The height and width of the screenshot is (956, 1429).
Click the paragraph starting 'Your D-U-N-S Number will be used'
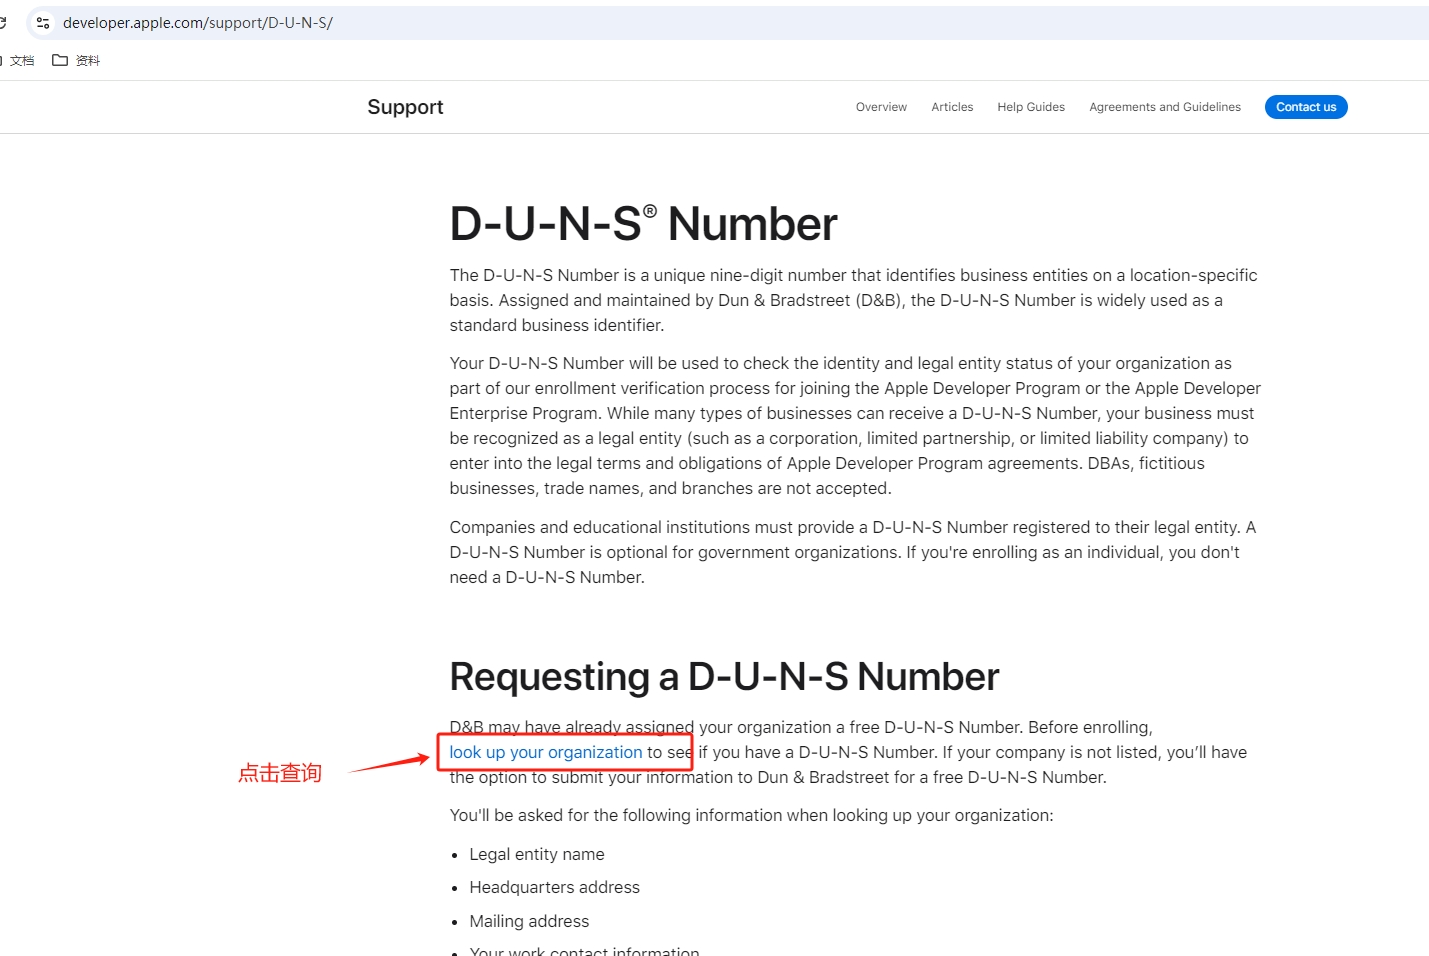pyautogui.click(x=855, y=426)
